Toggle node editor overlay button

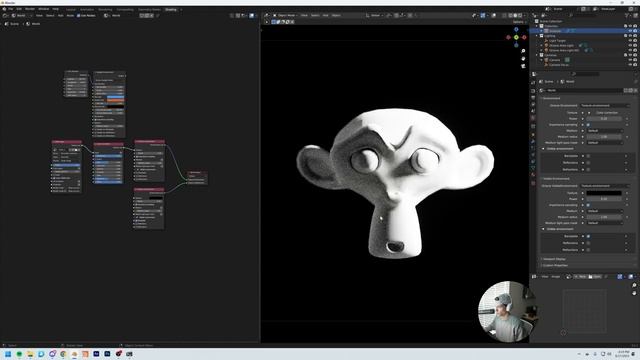coord(251,16)
